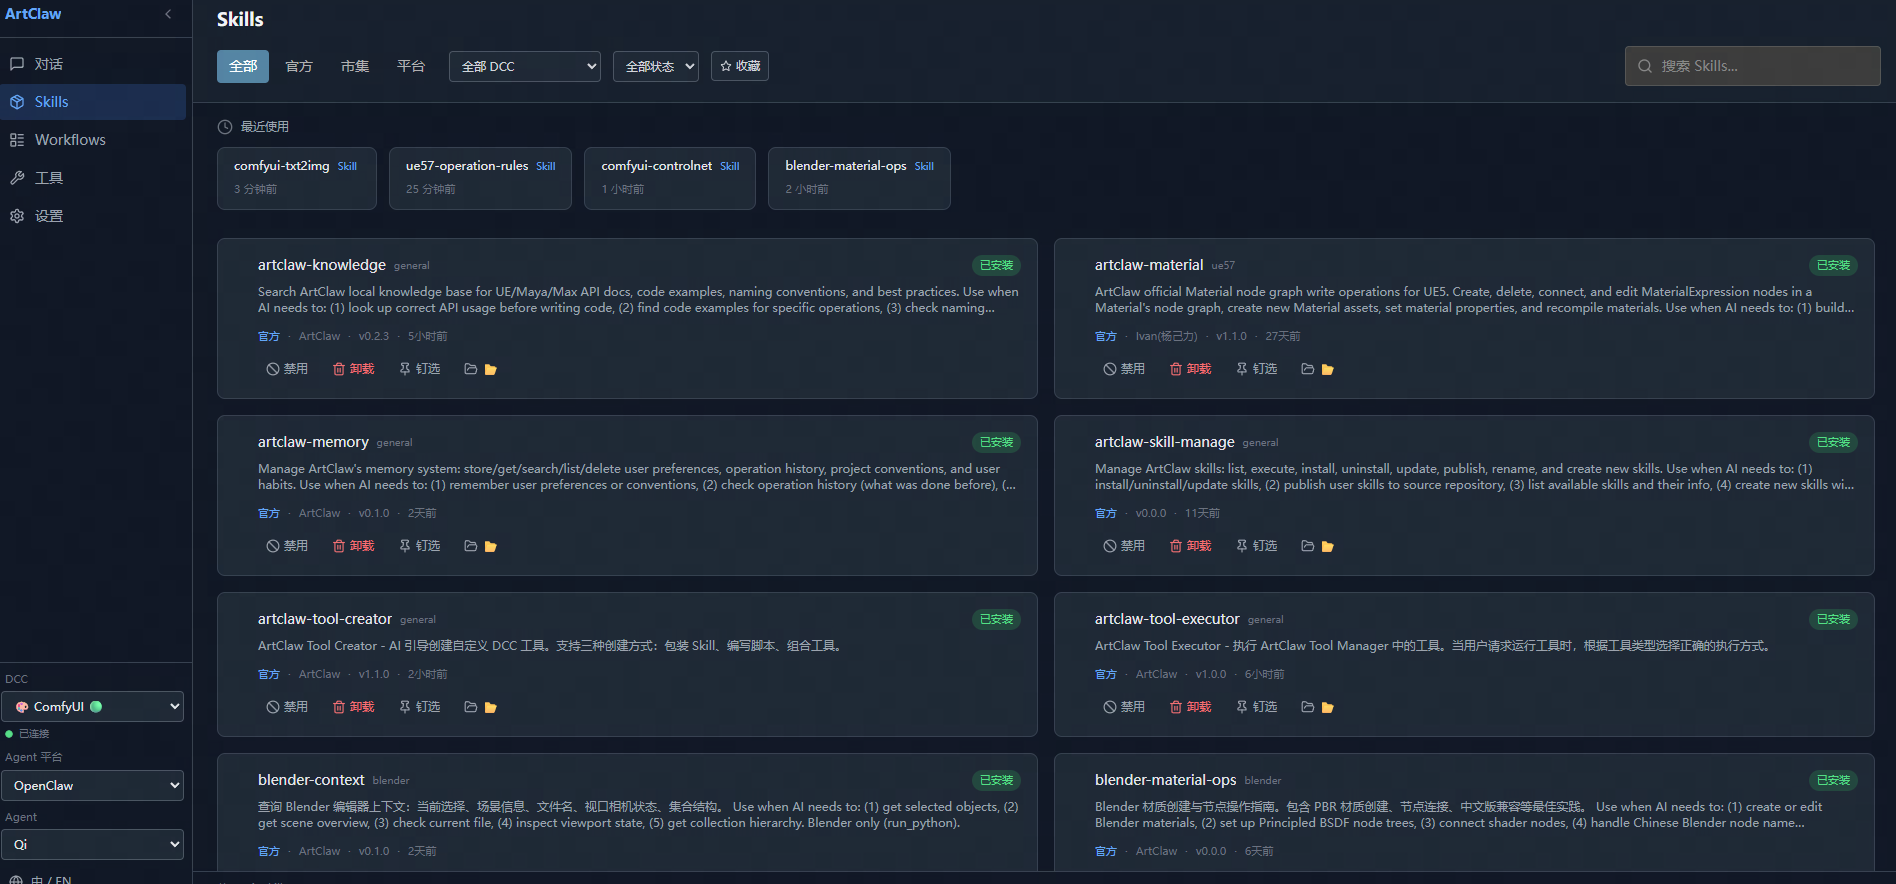Uninstall artclaw-material with trash 卸载
Screen dimensions: 1896x884
click(x=1191, y=369)
